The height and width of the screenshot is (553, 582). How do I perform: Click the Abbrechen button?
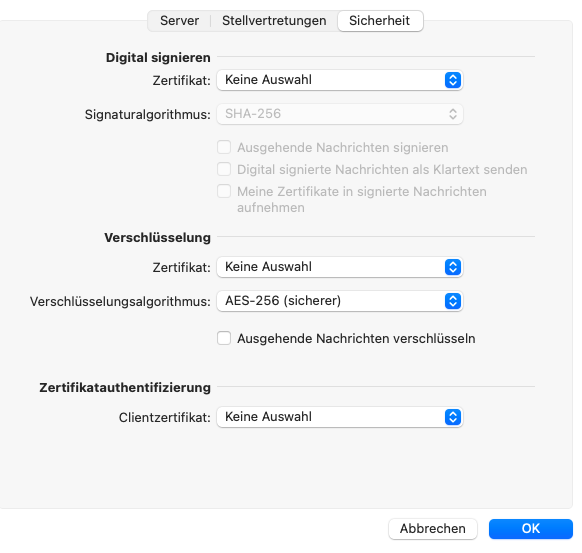[433, 529]
